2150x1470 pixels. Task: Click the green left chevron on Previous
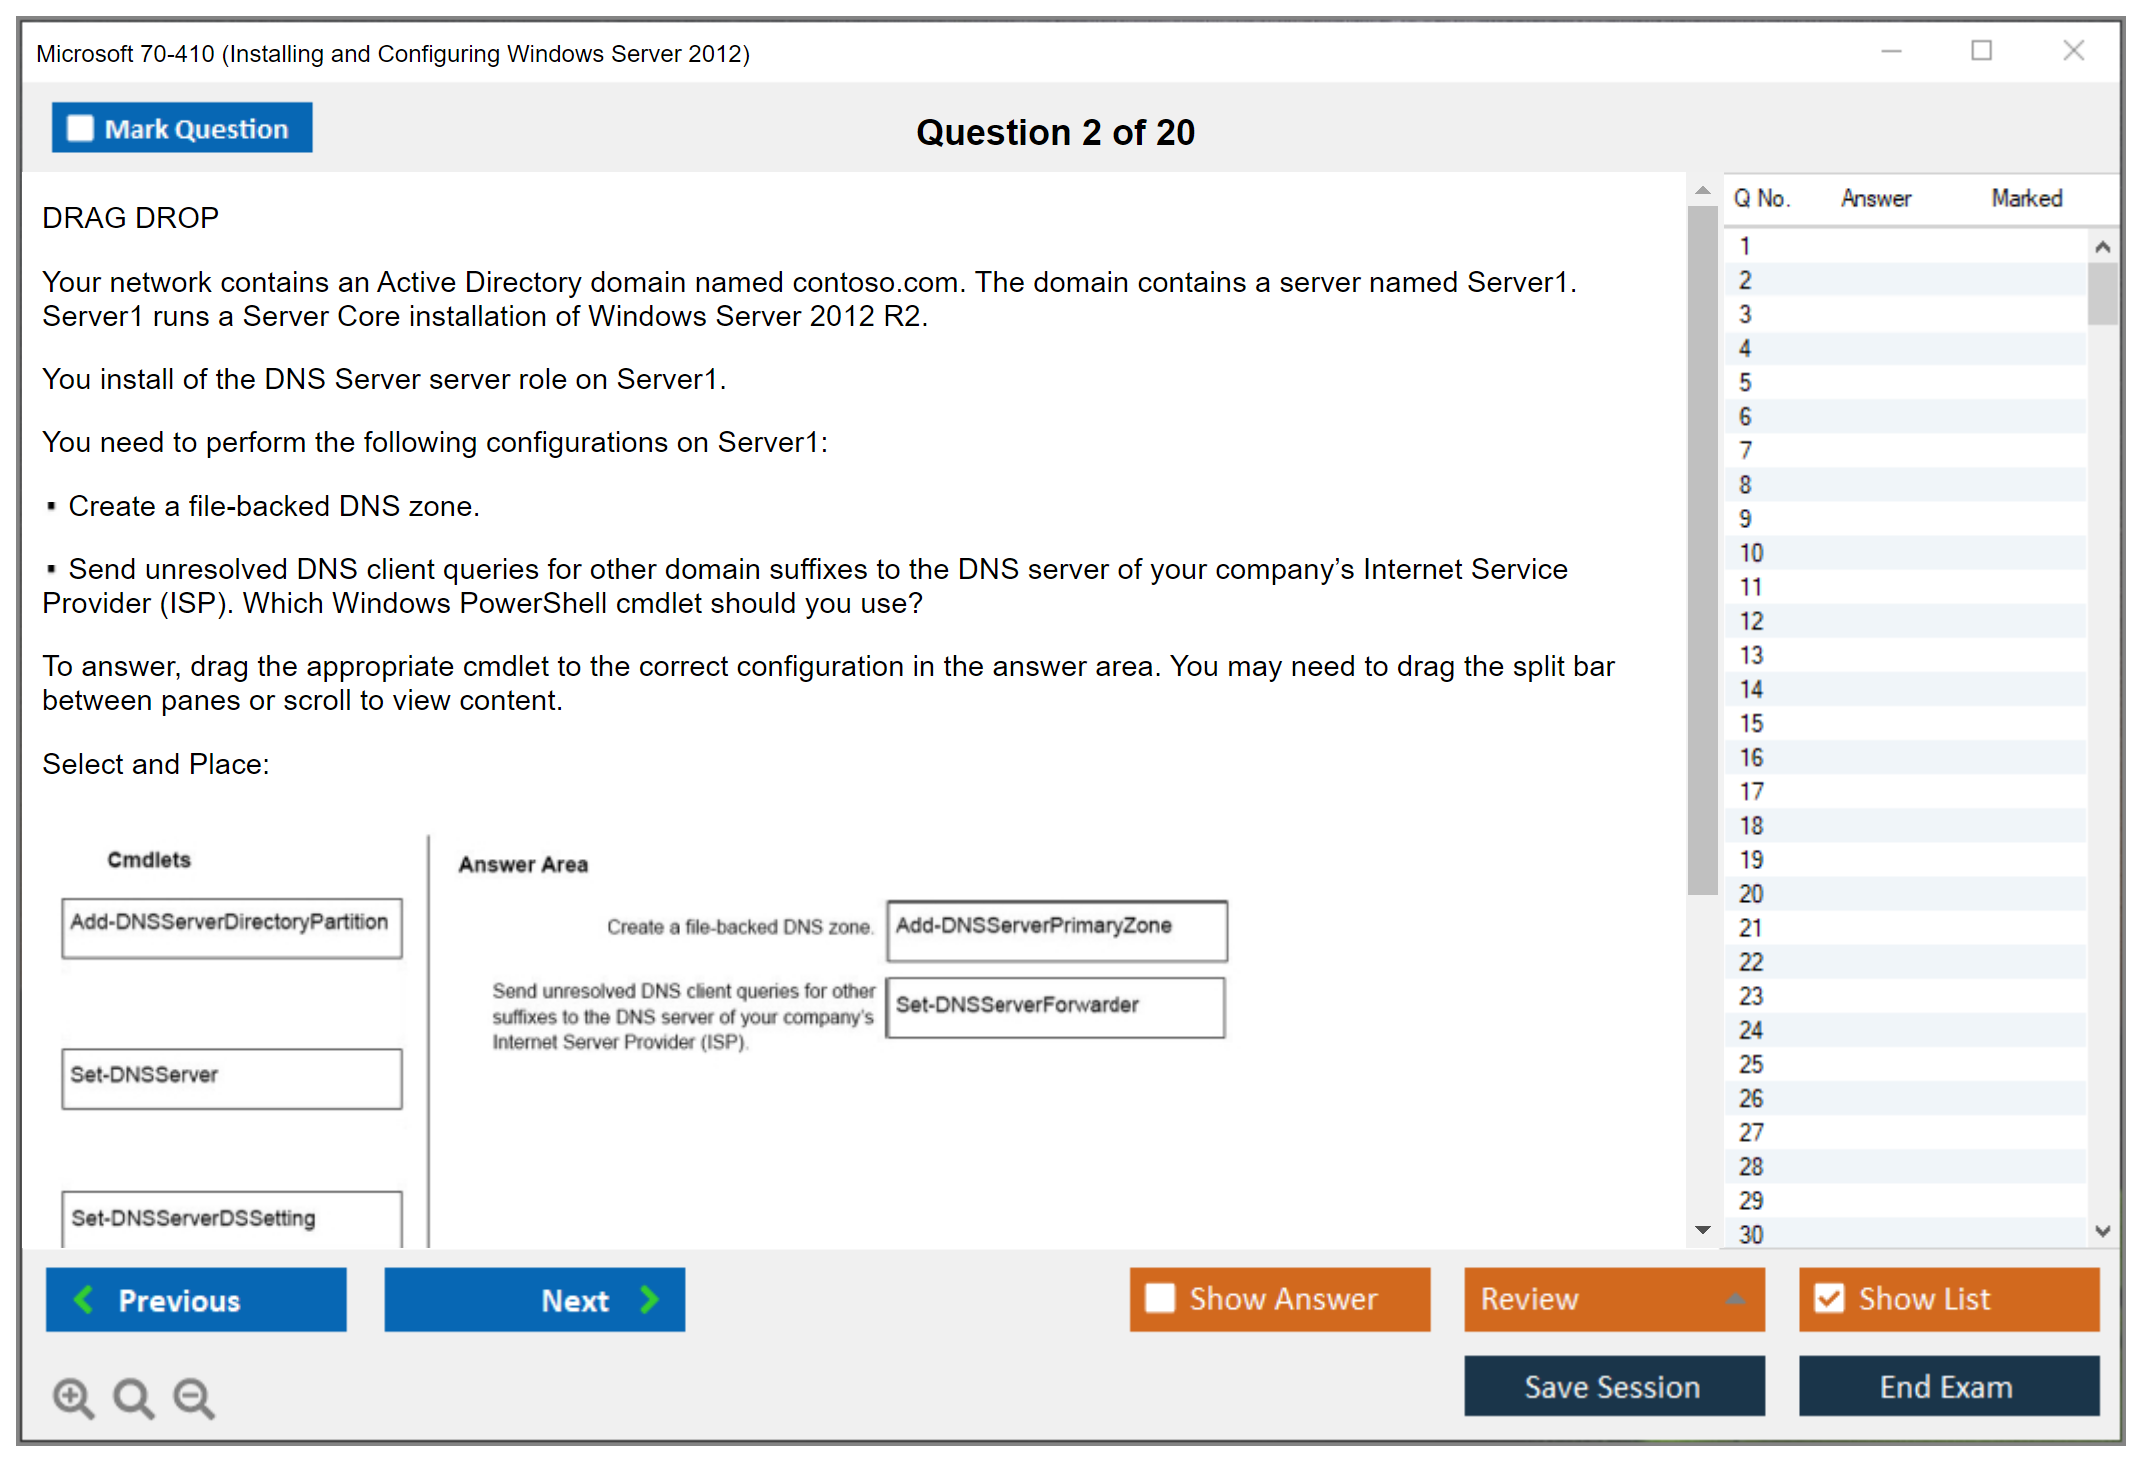[x=84, y=1299]
